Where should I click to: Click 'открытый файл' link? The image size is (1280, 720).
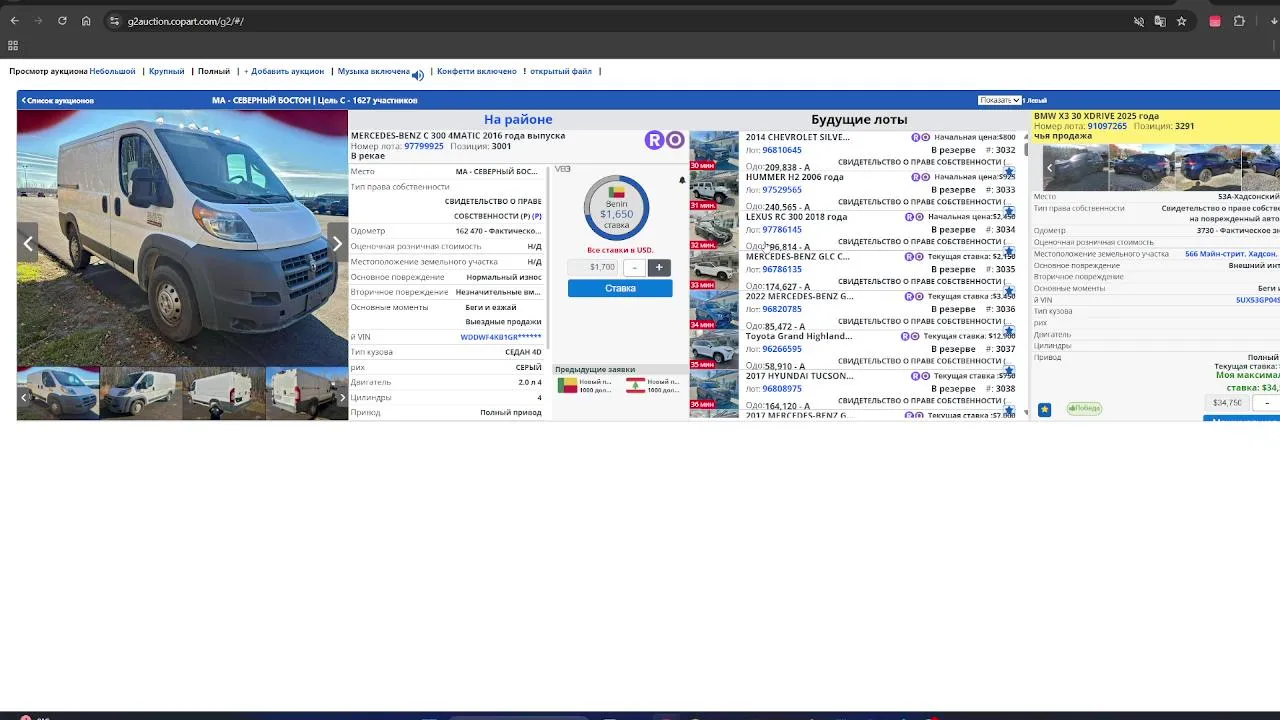(561, 71)
